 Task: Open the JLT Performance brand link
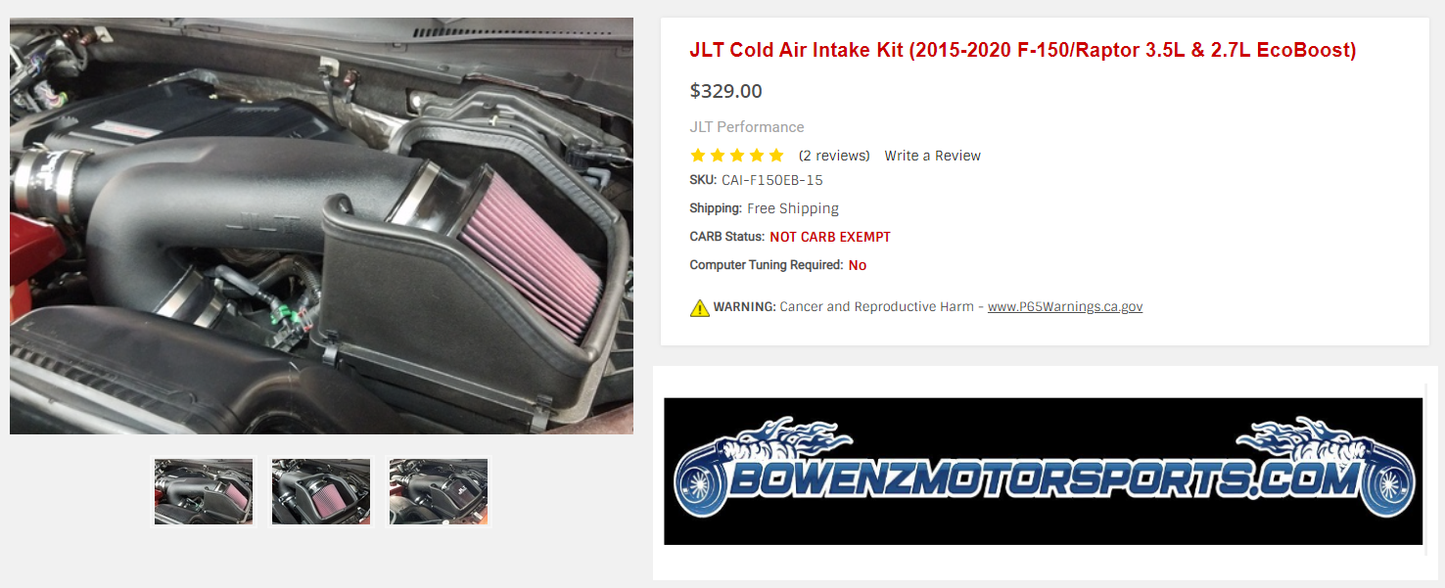coord(747,127)
